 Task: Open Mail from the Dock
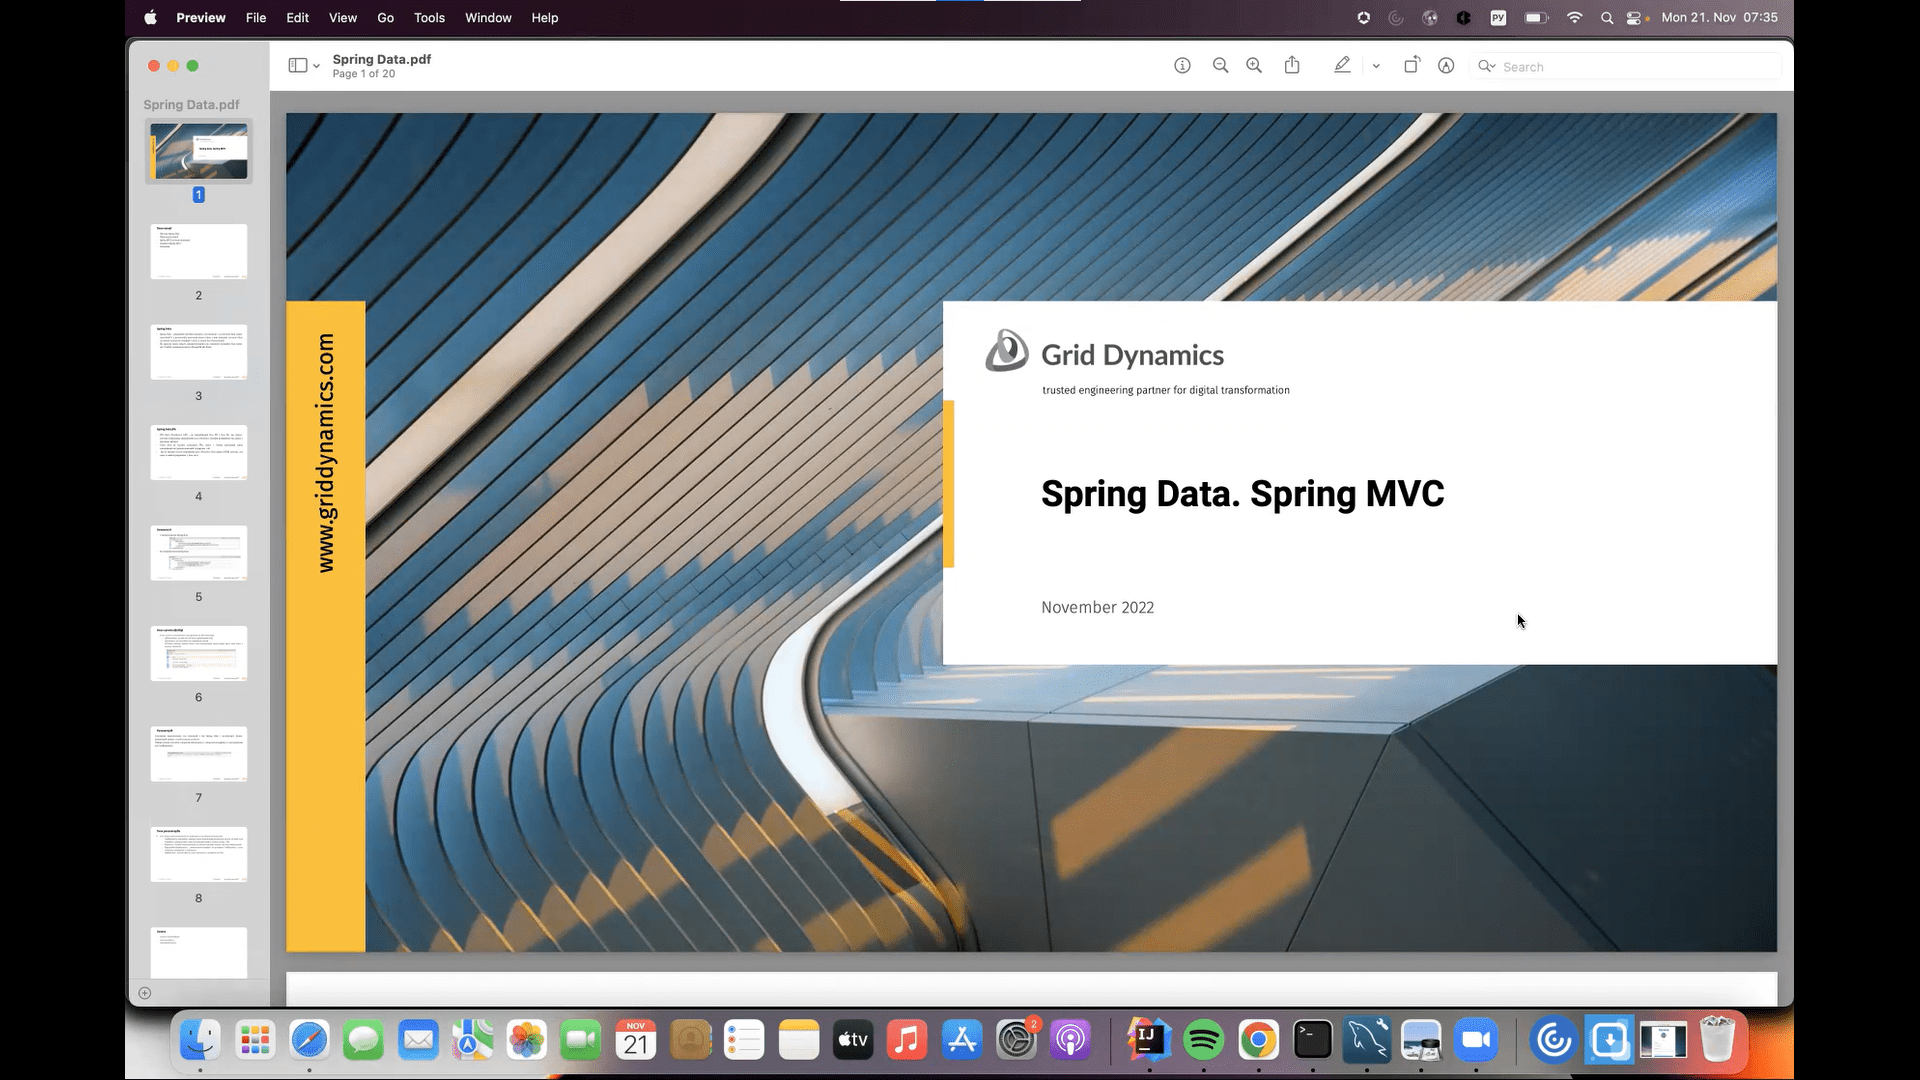pyautogui.click(x=418, y=1041)
